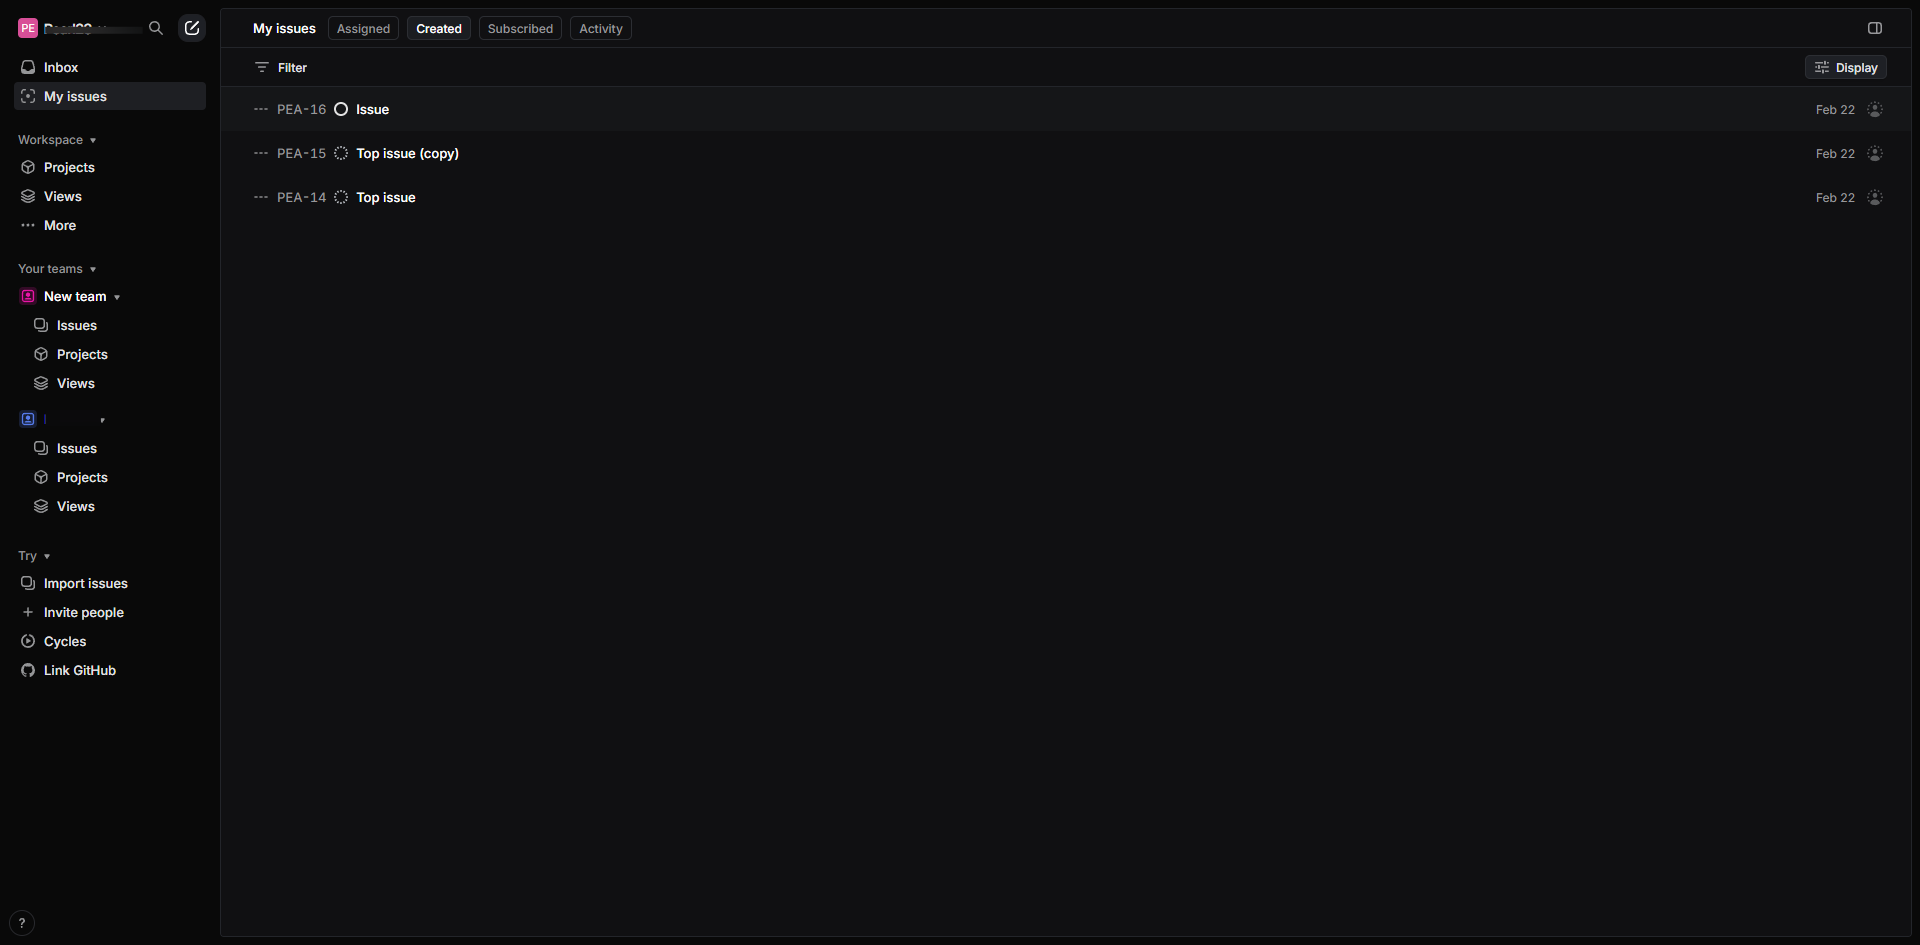Toggle the right sidebar panel icon
This screenshot has width=1920, height=945.
pyautogui.click(x=1875, y=28)
